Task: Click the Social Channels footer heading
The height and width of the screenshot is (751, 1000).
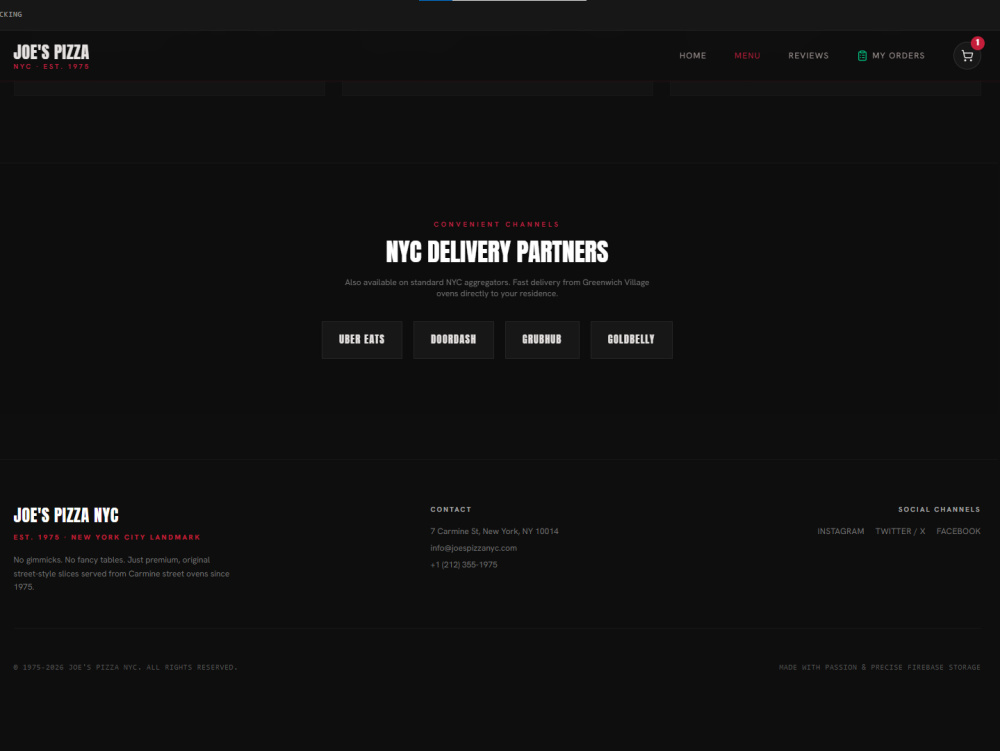Action: coord(939,509)
